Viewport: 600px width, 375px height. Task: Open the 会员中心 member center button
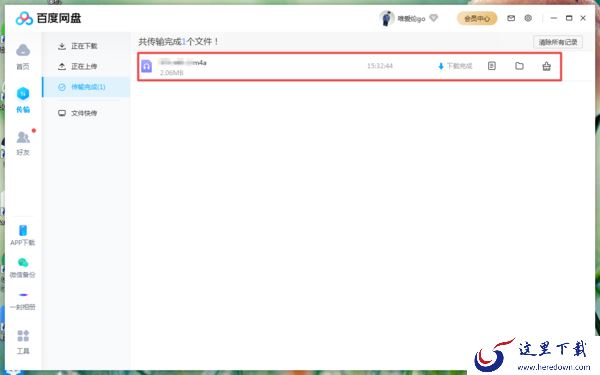[x=477, y=18]
